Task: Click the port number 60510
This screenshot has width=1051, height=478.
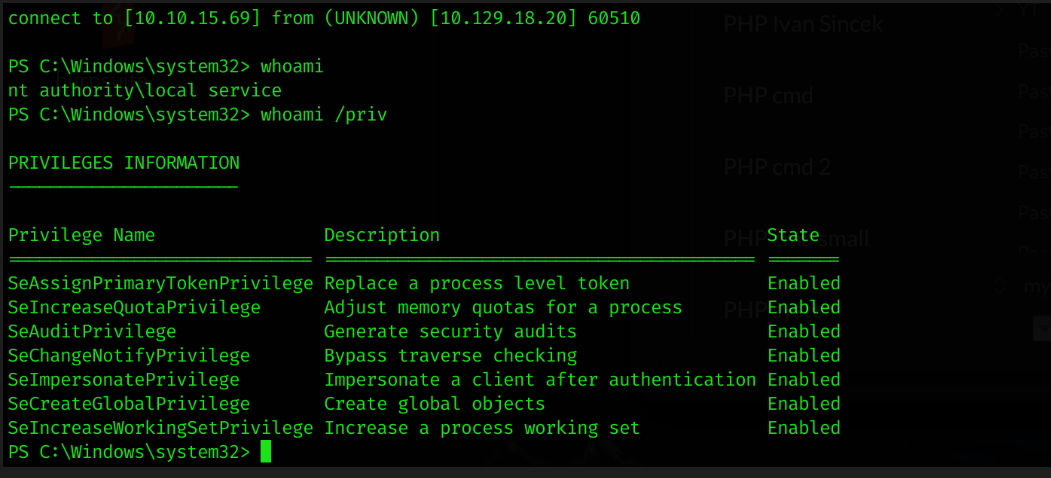Action: pyautogui.click(x=614, y=18)
